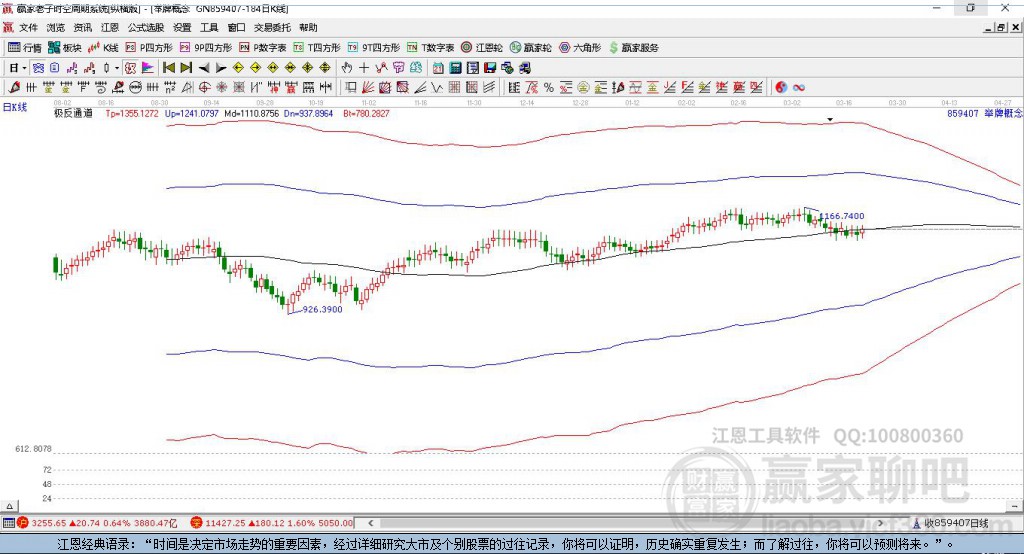Open the 工具 tools menu
The width and height of the screenshot is (1024, 554).
click(x=209, y=27)
